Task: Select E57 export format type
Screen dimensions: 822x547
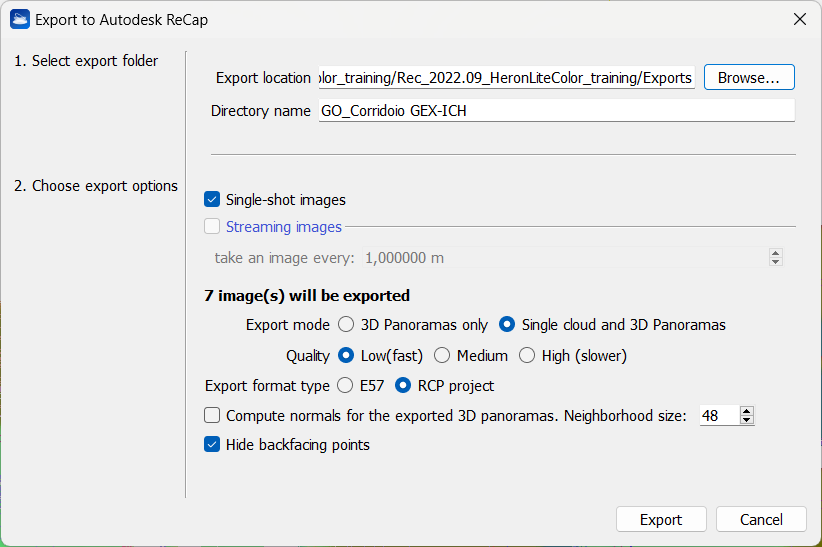Action: (x=346, y=386)
